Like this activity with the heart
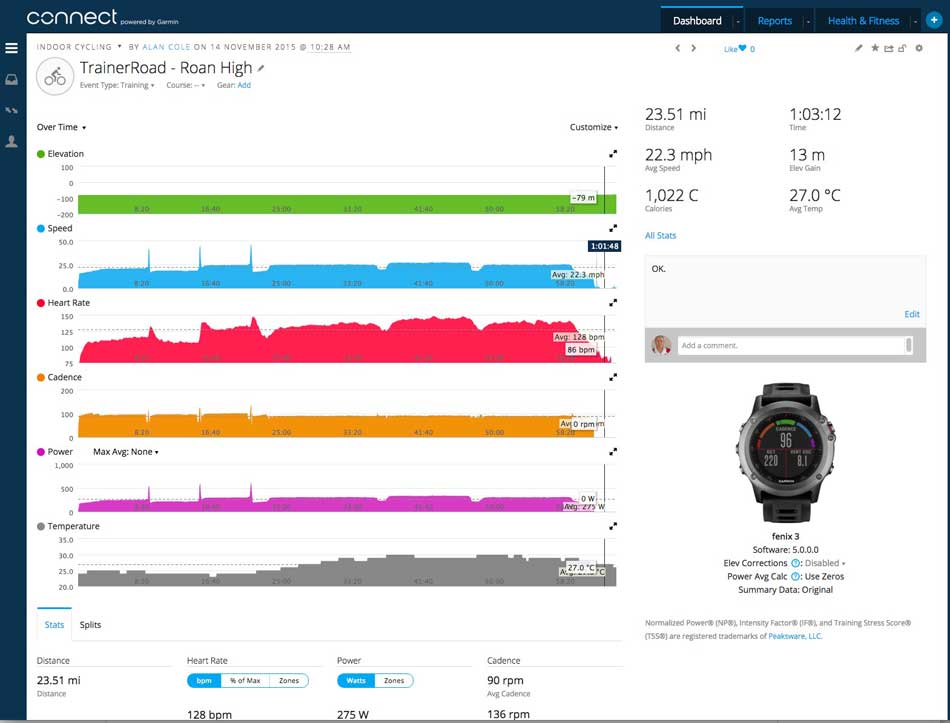The image size is (950, 723). point(742,48)
